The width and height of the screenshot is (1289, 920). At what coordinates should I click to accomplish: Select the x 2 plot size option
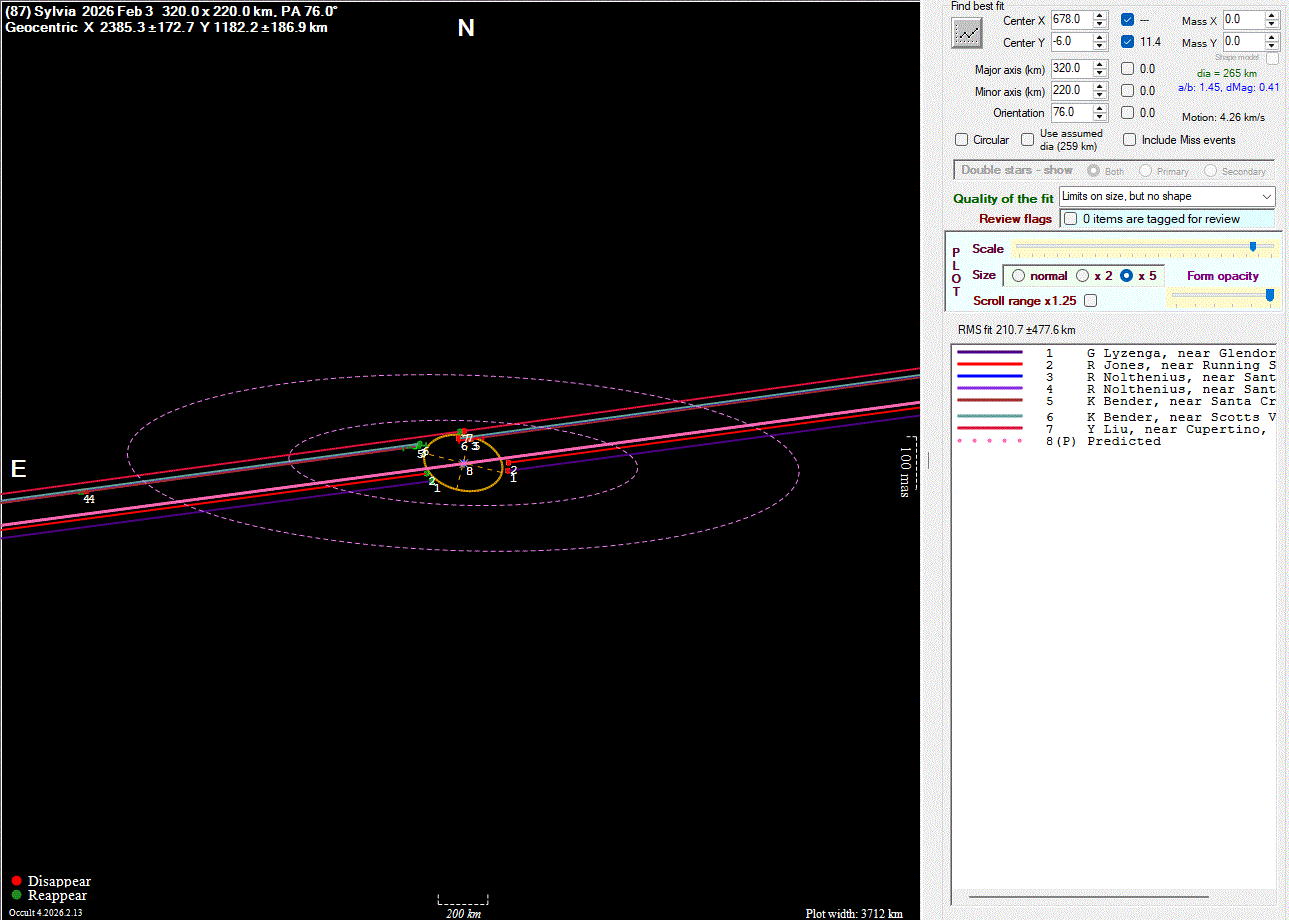(x=1082, y=276)
